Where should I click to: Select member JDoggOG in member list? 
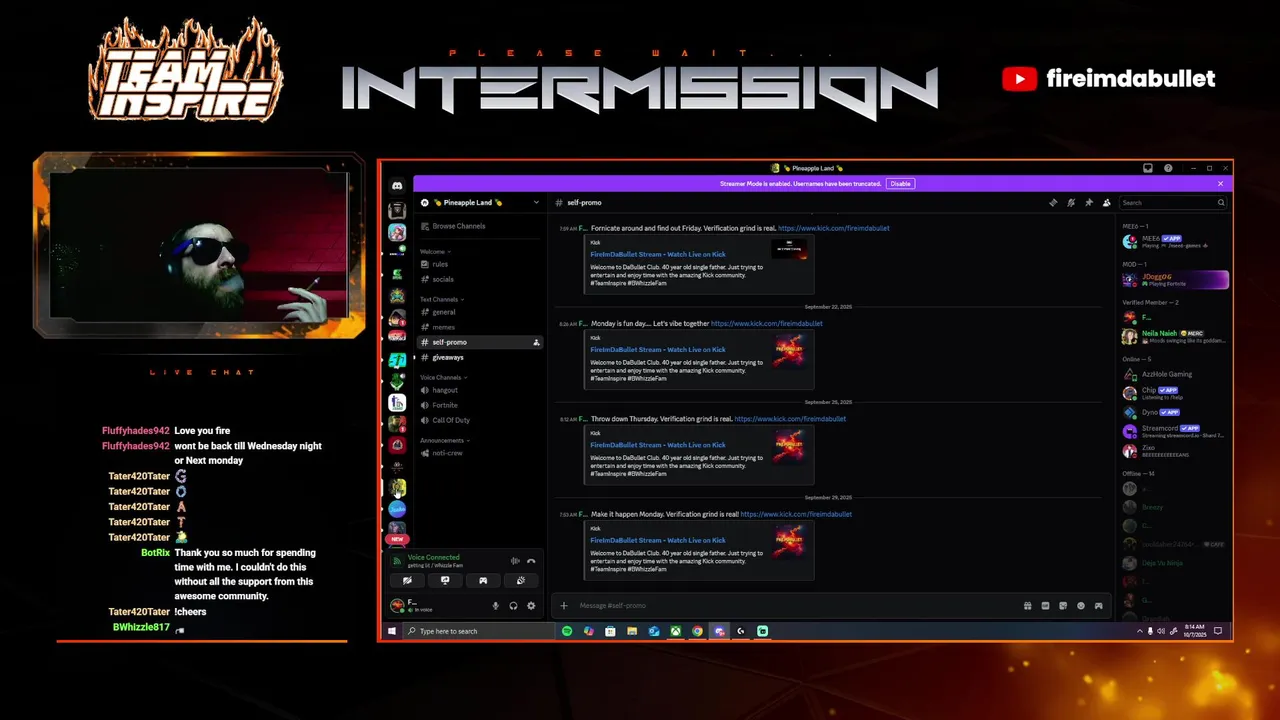(1174, 279)
